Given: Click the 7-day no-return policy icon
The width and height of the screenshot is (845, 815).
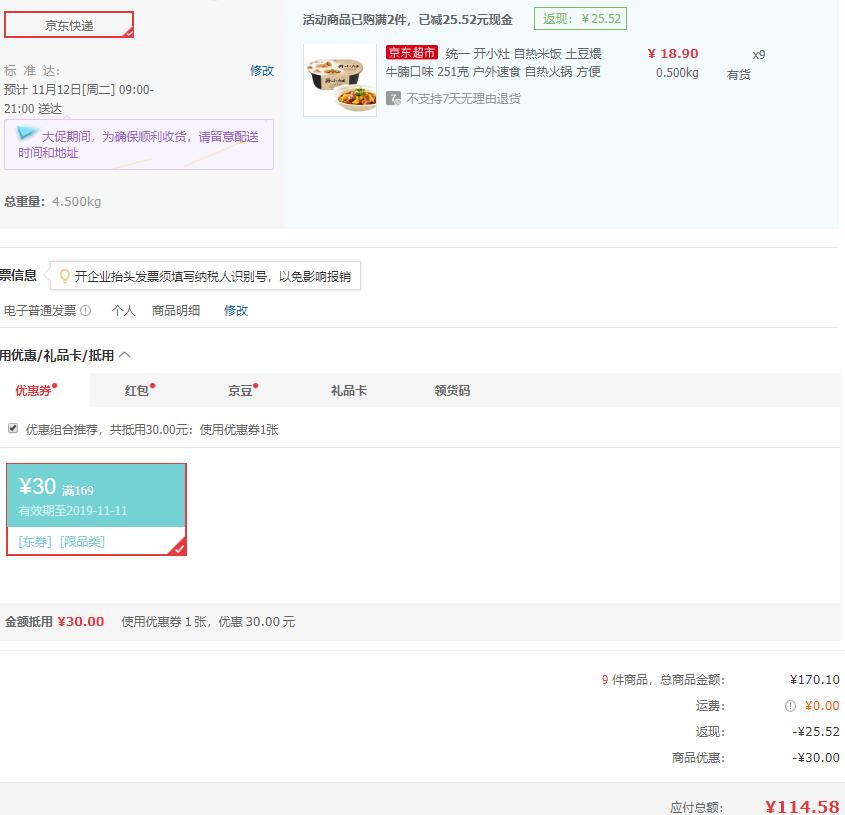Looking at the screenshot, I should pos(393,98).
